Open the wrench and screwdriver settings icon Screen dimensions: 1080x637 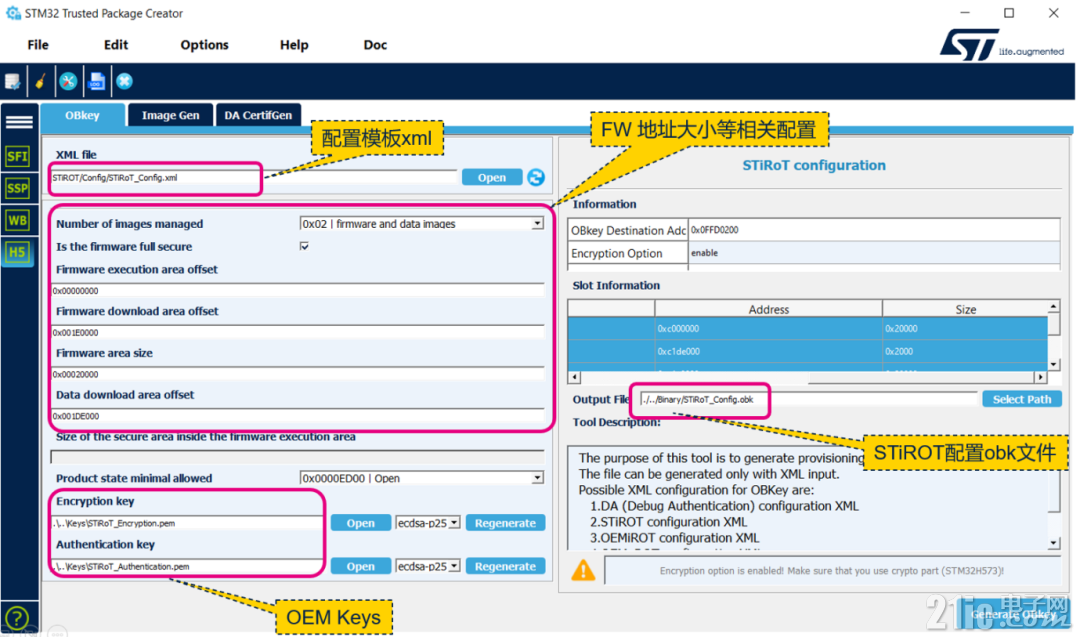pyautogui.click(x=68, y=81)
